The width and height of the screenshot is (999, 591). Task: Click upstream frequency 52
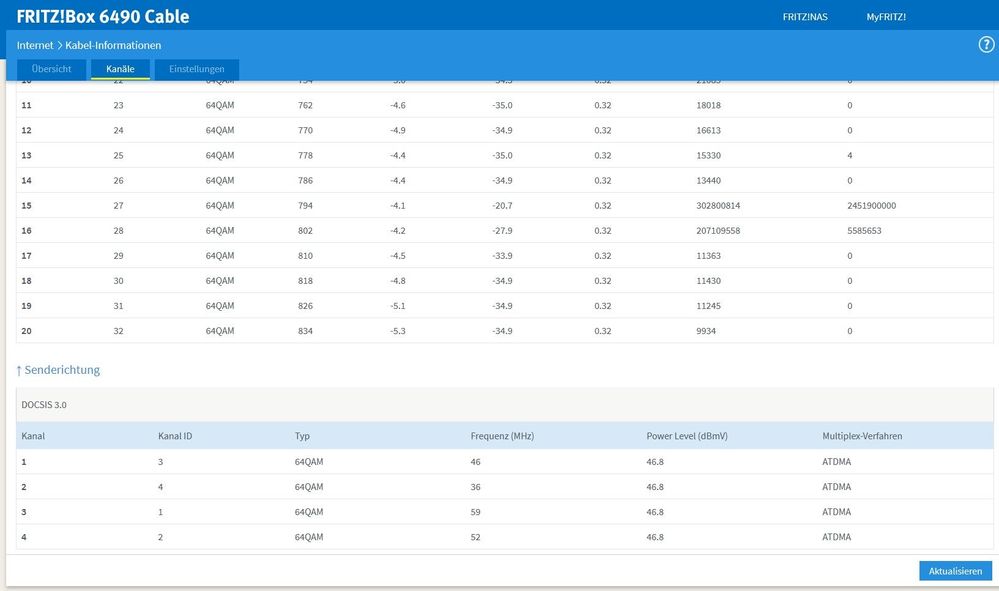click(x=475, y=538)
